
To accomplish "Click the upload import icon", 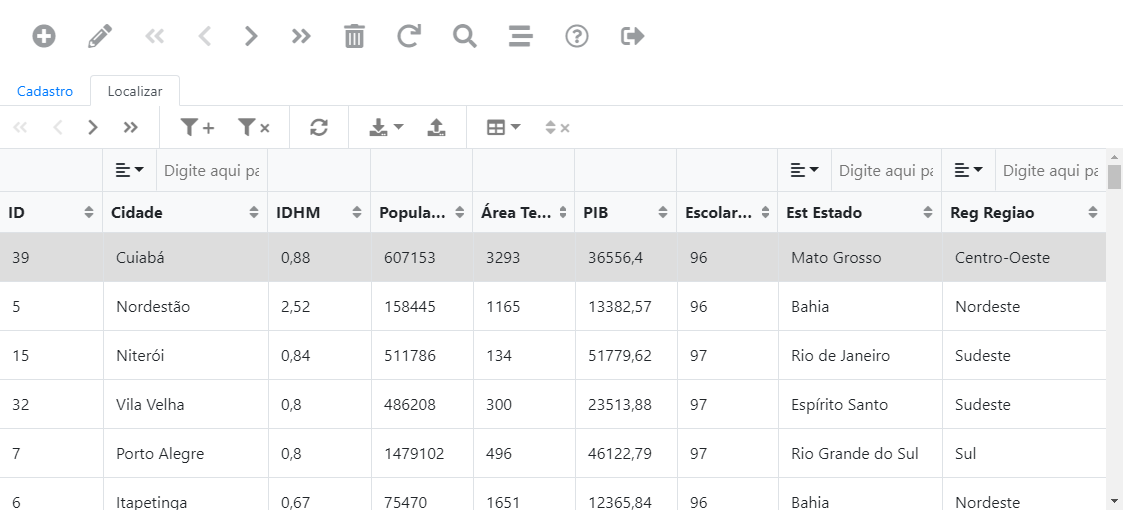I will click(436, 127).
